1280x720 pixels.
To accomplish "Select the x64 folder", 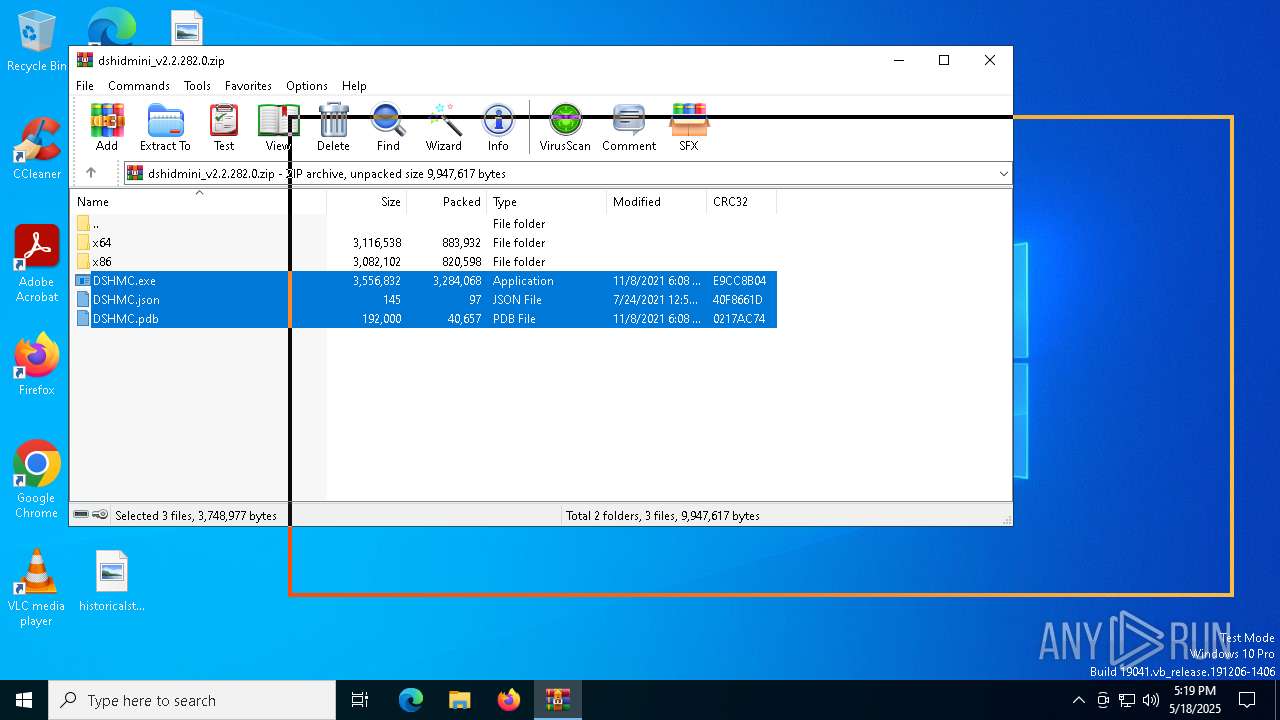I will point(424,243).
